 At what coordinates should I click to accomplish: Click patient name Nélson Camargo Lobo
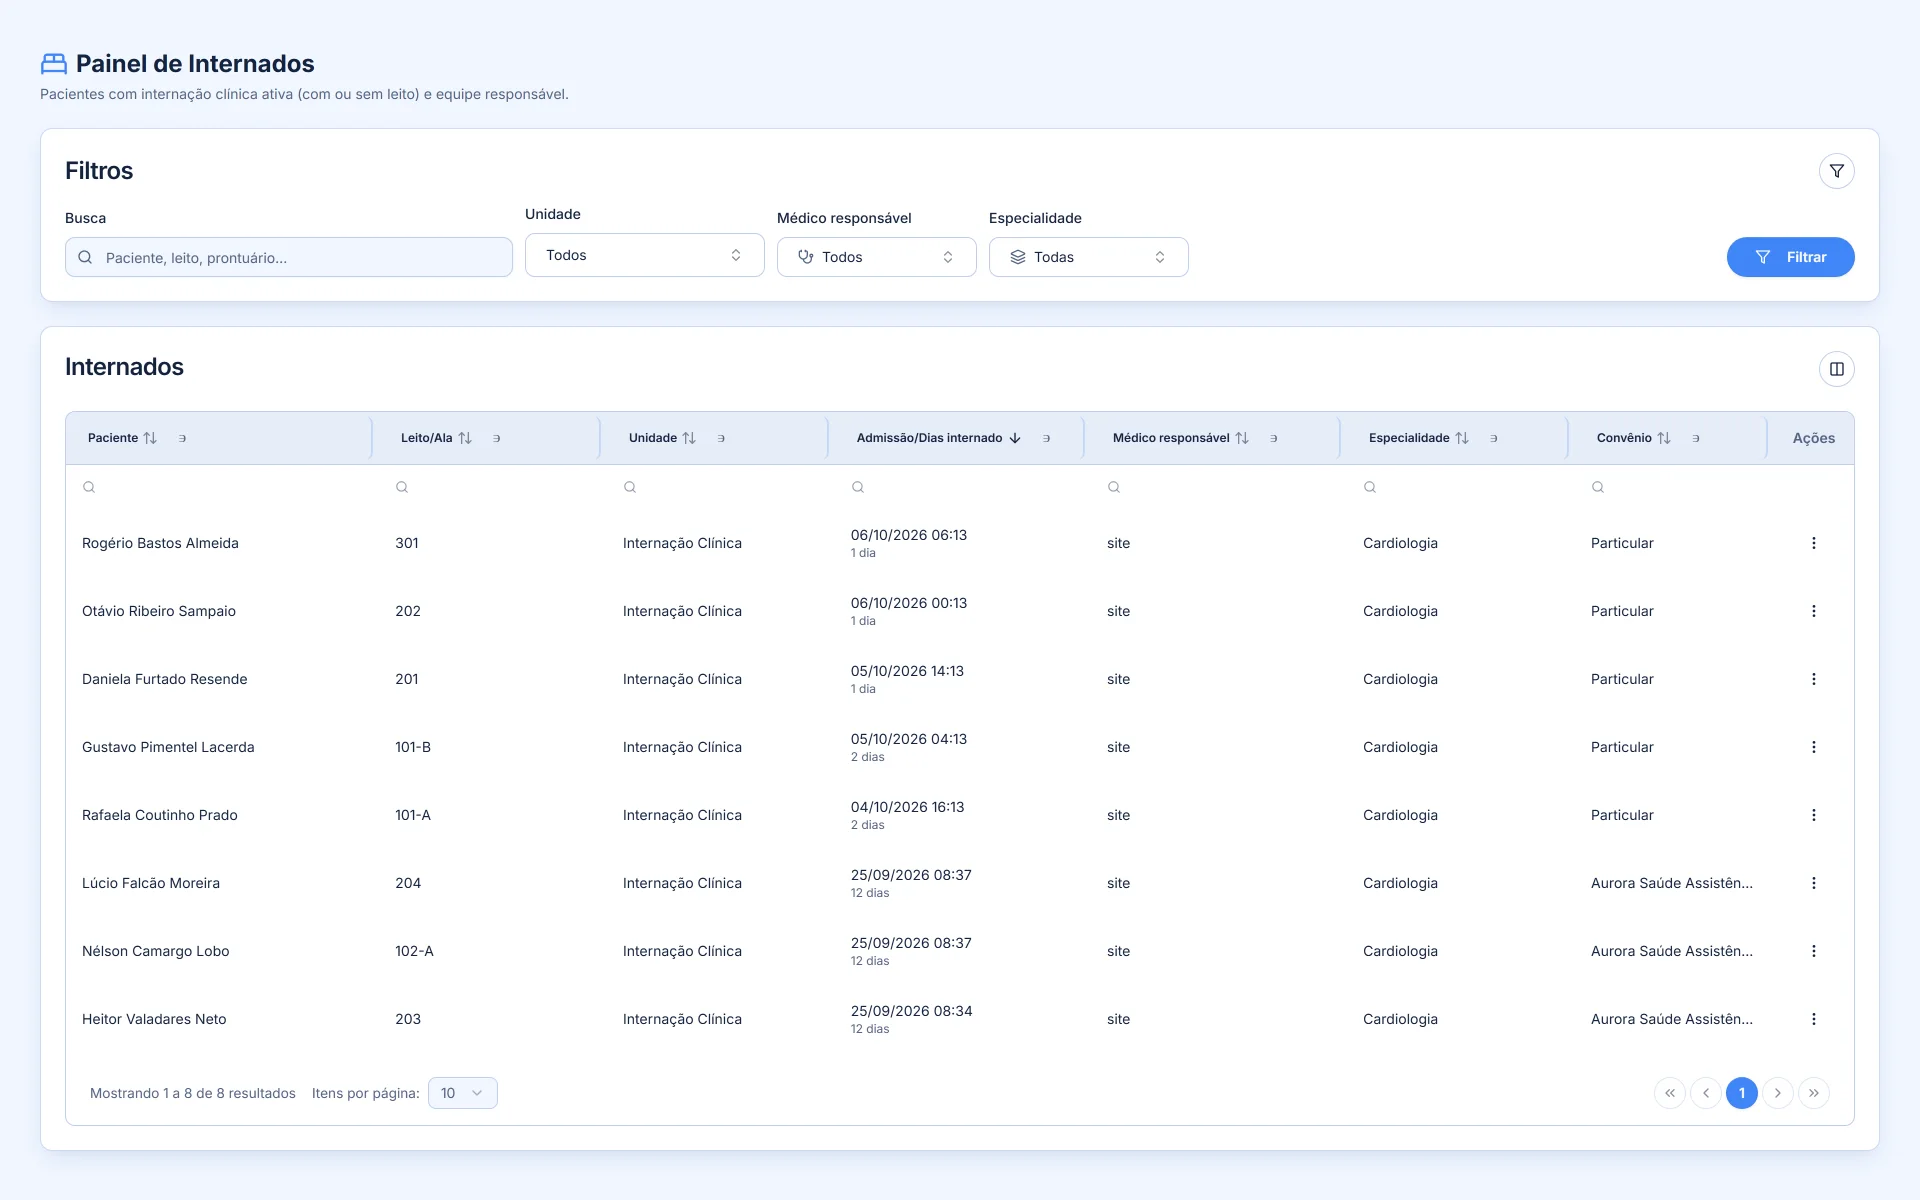tap(155, 951)
